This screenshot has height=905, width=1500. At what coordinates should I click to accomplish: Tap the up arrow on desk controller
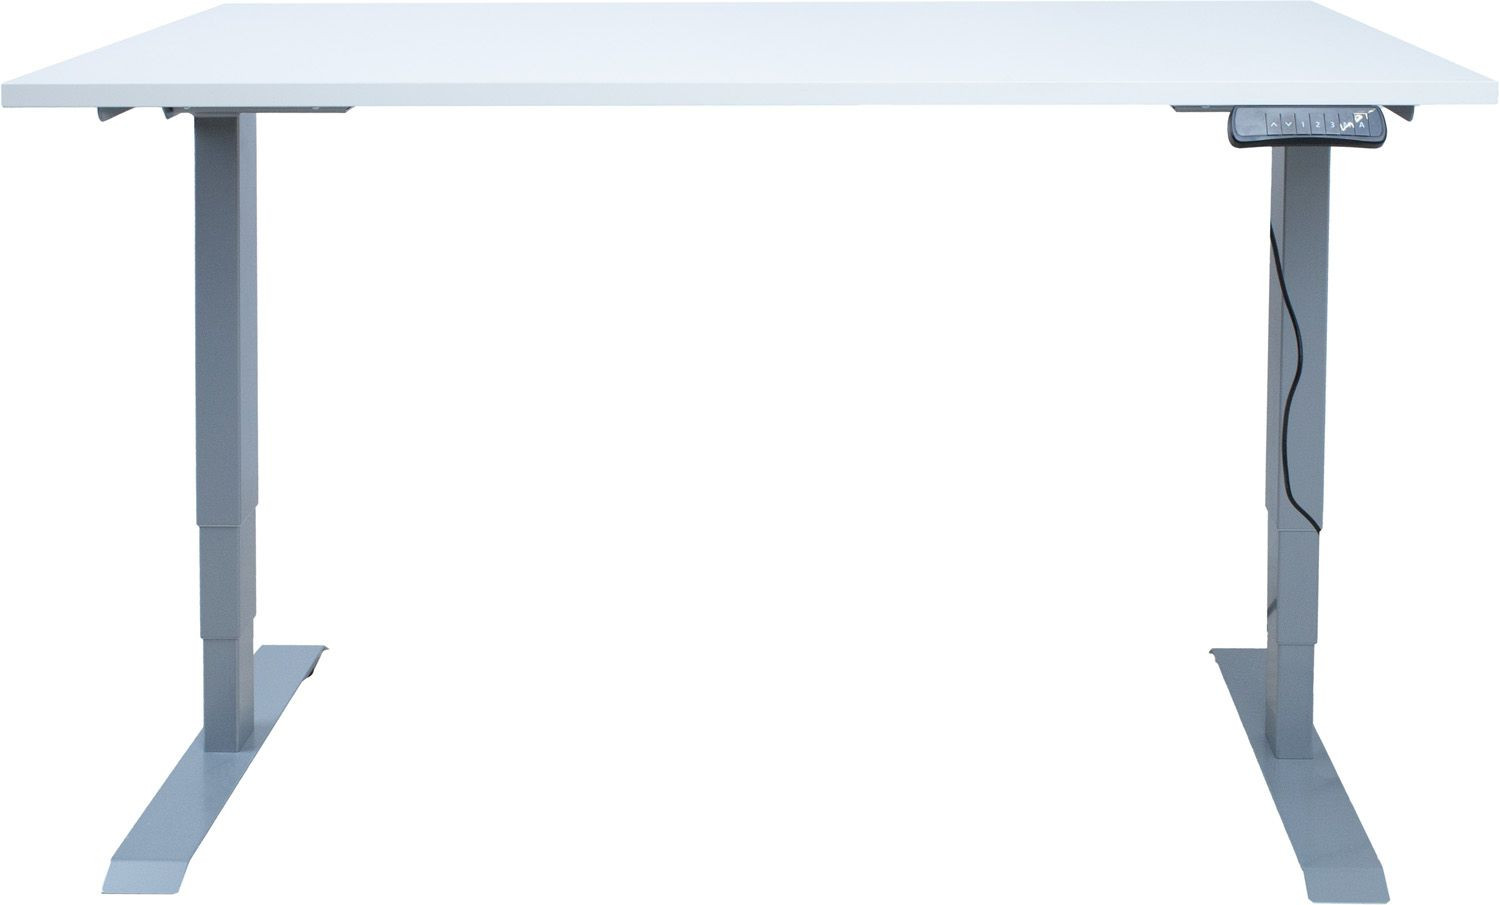pyautogui.click(x=1274, y=124)
